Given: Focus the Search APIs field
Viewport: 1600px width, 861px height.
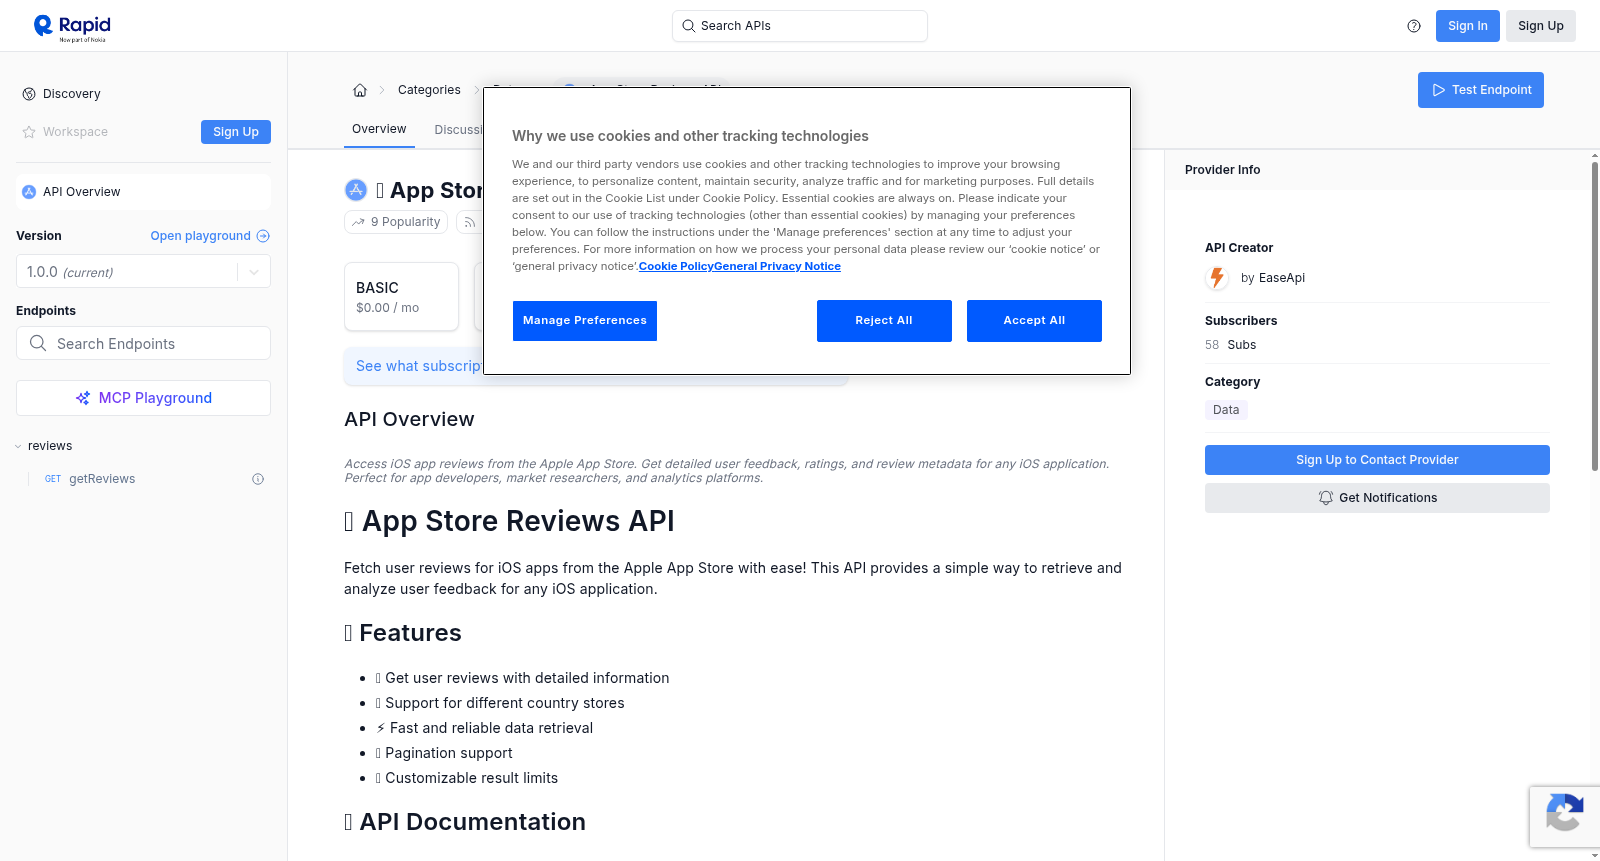Looking at the screenshot, I should click(x=800, y=26).
